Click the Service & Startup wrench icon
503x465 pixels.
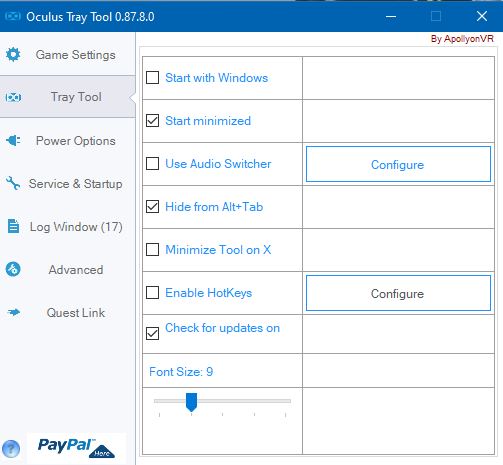13,183
